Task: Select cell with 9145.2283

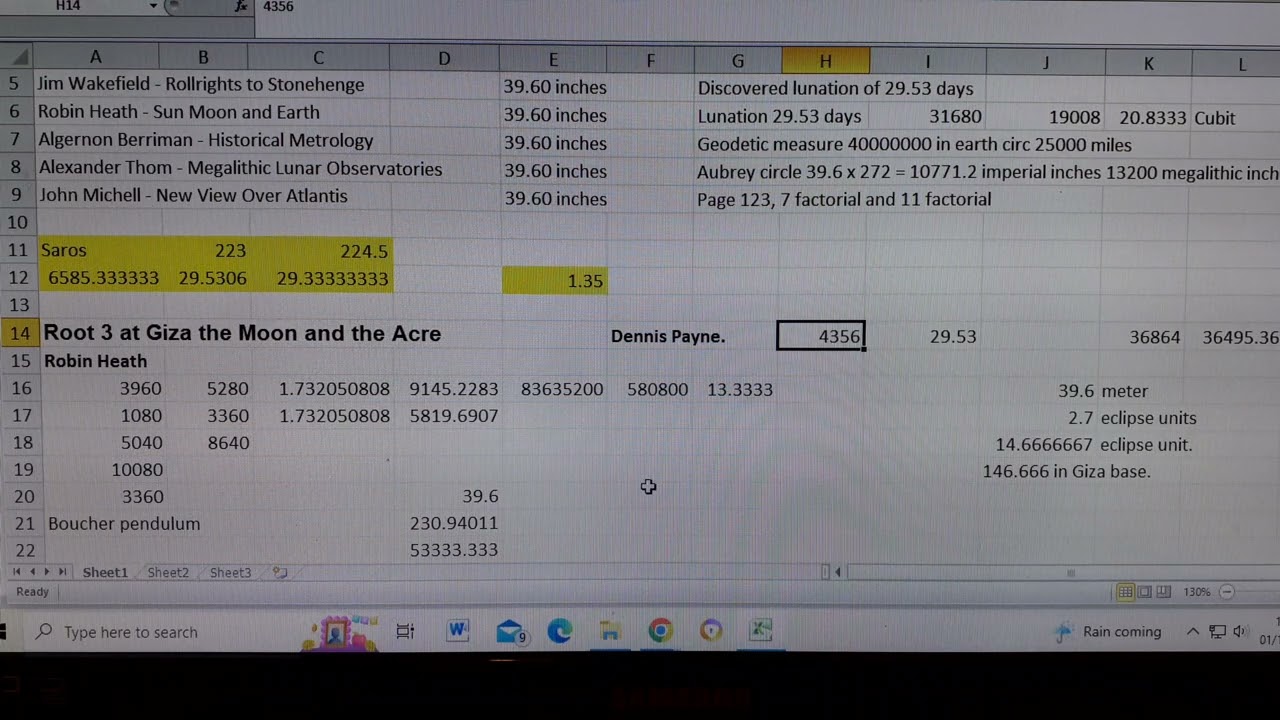Action: click(x=445, y=390)
